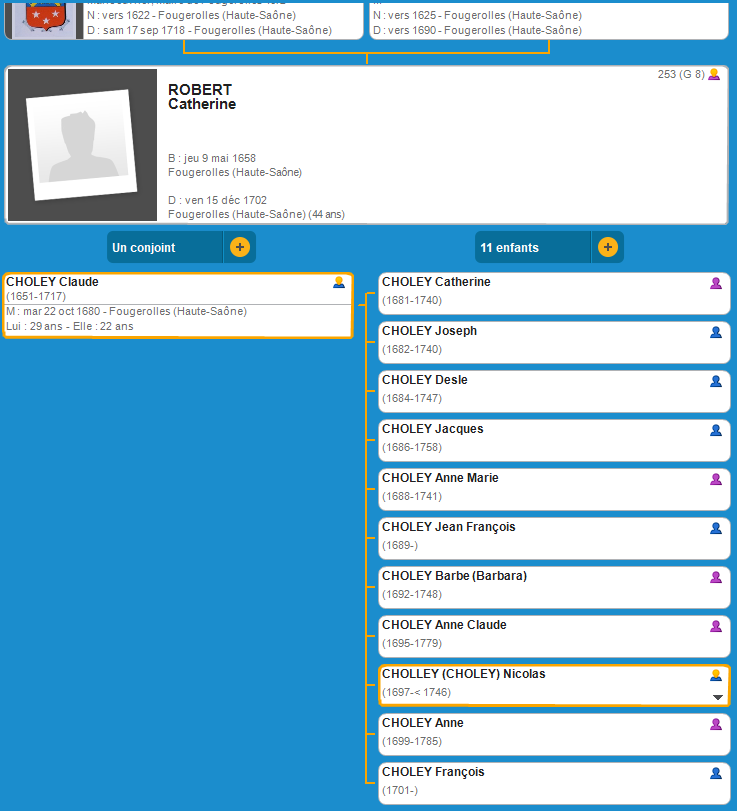The image size is (737, 811).
Task: Open the parent card born vers 1625
Action: click(x=548, y=18)
